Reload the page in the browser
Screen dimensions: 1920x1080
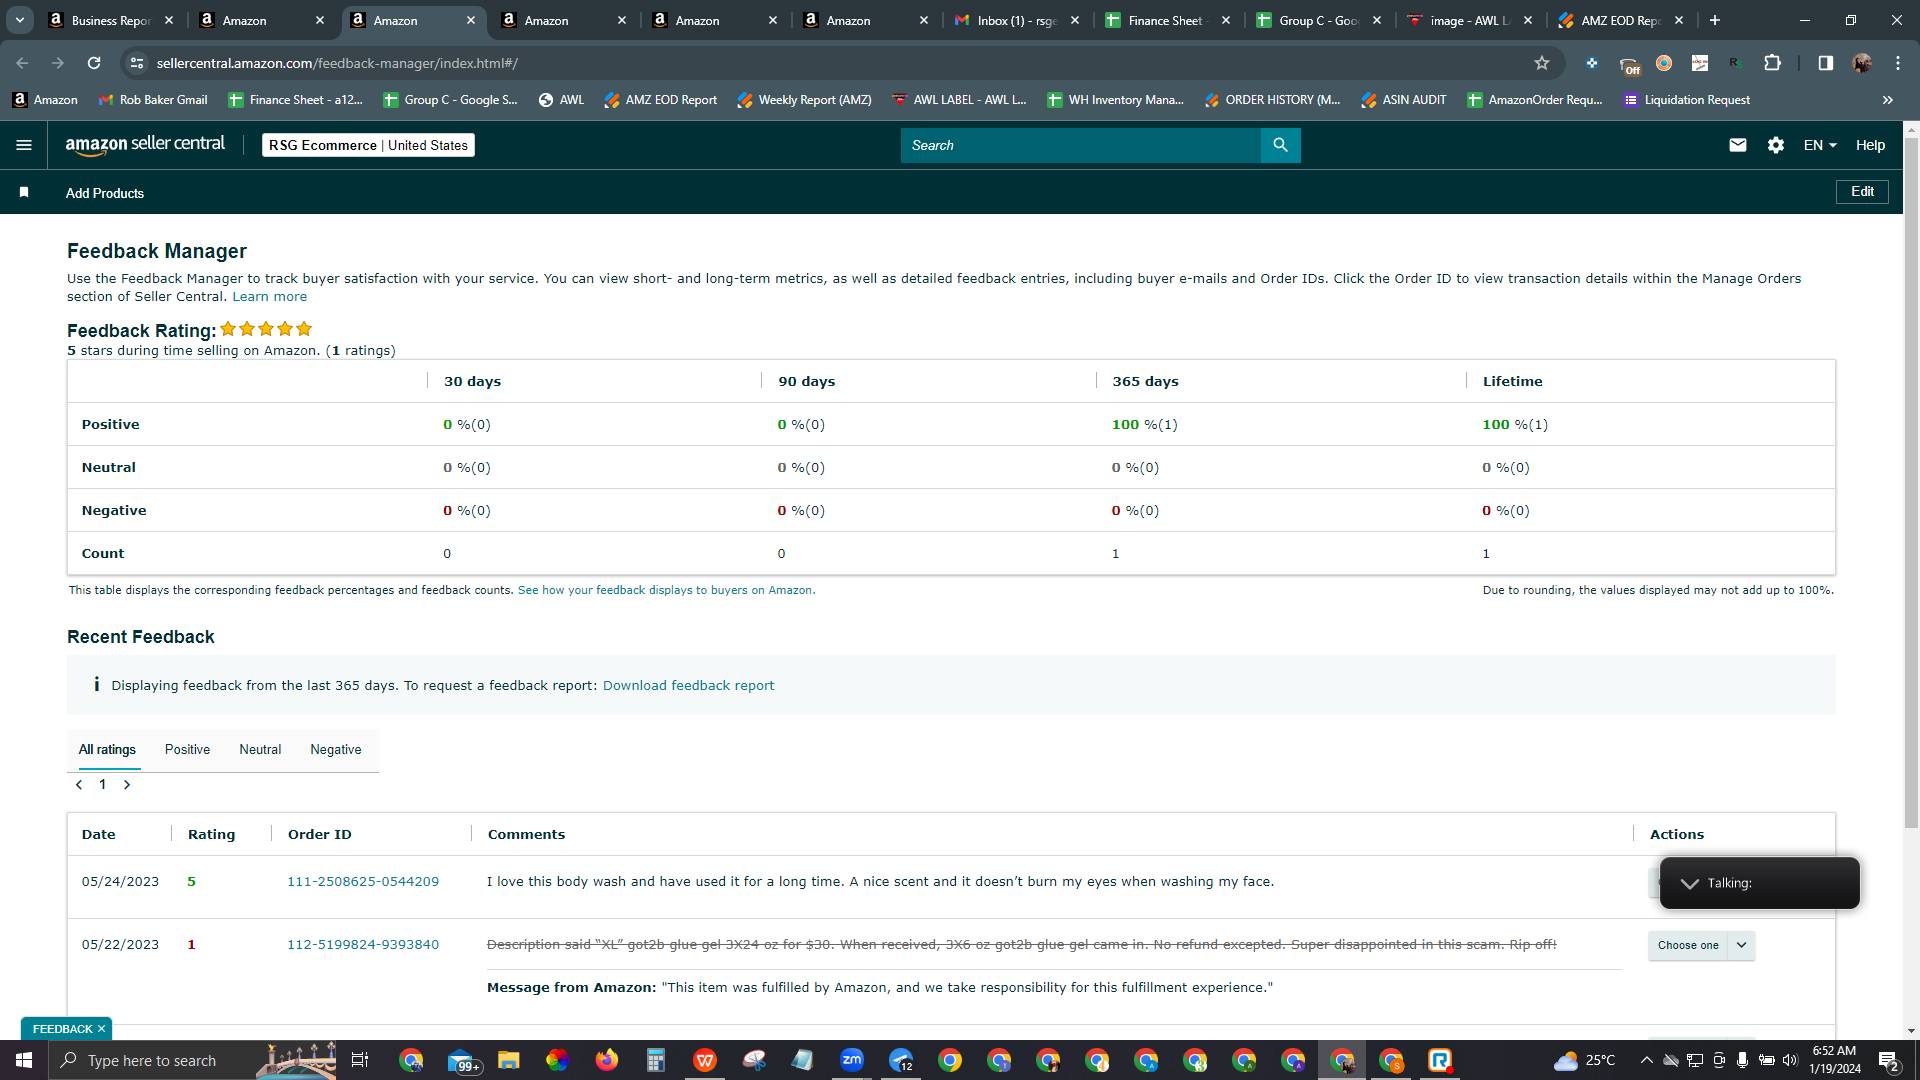pos(94,63)
